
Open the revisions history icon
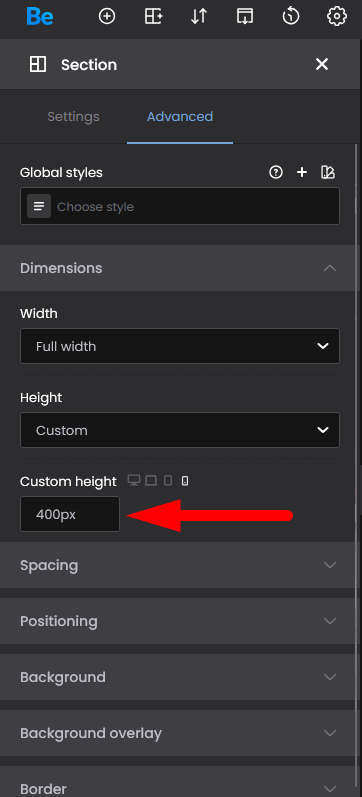click(290, 17)
